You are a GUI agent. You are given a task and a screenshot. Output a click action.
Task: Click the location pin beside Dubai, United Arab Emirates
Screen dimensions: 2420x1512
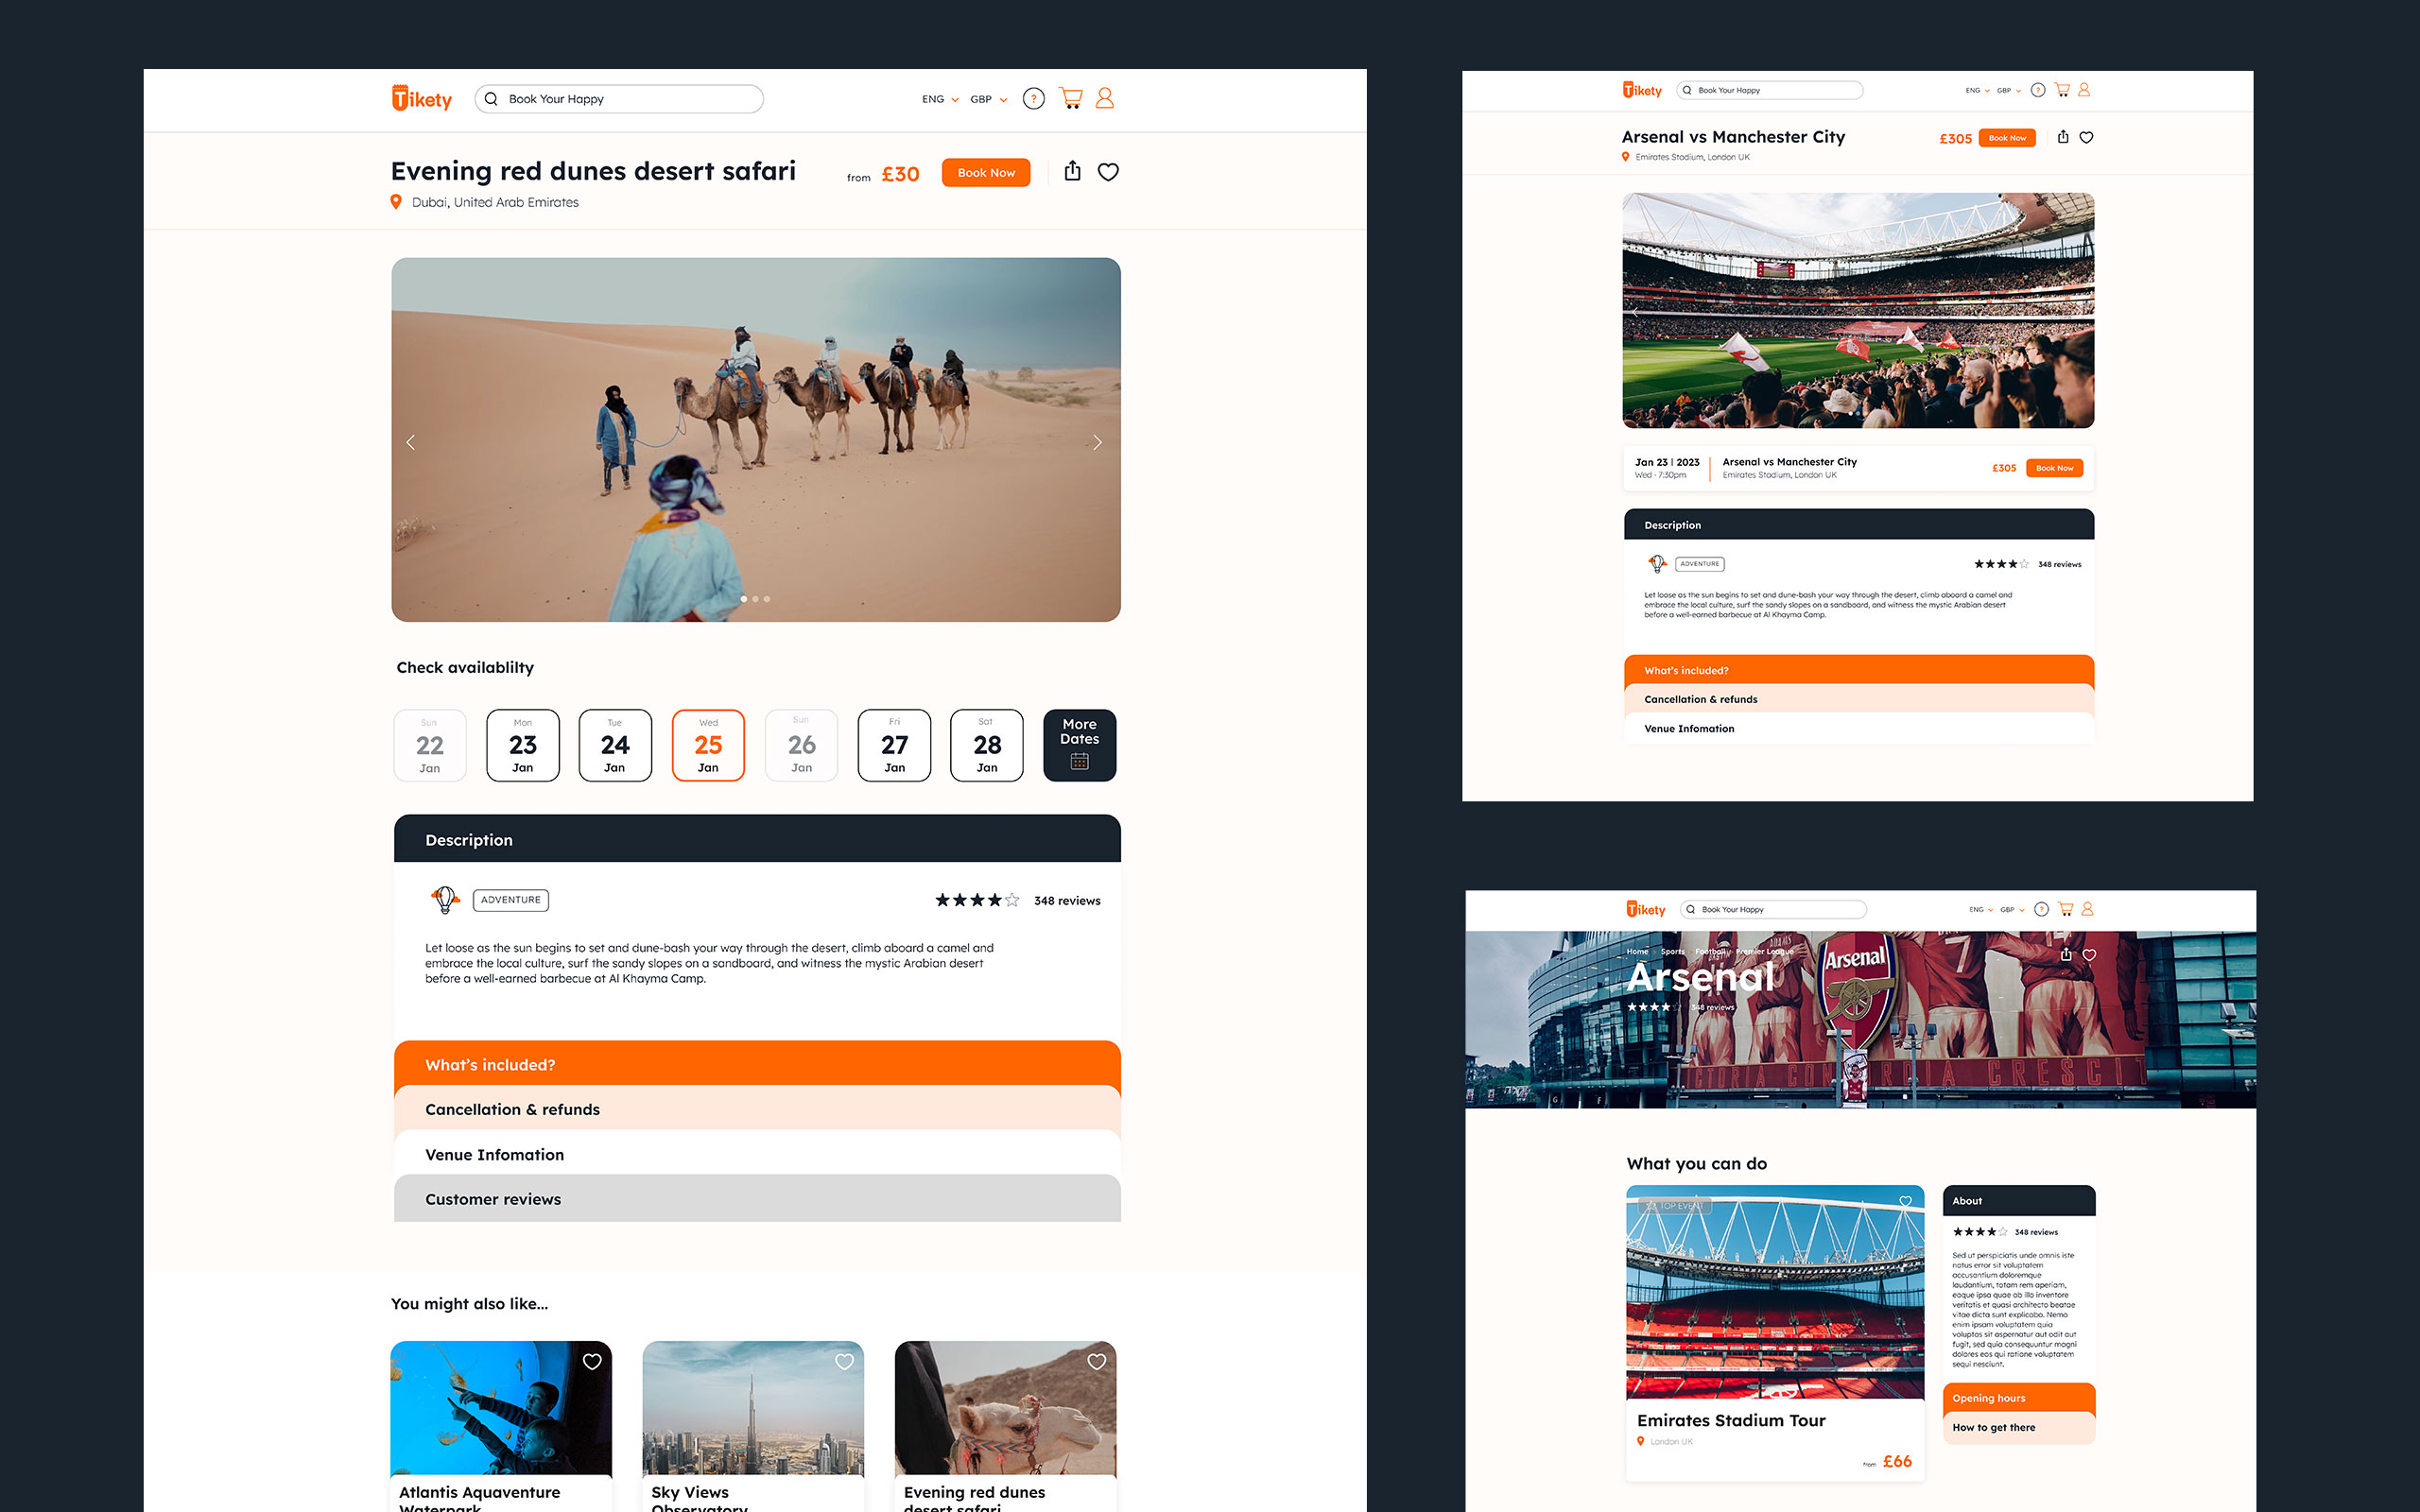[396, 202]
